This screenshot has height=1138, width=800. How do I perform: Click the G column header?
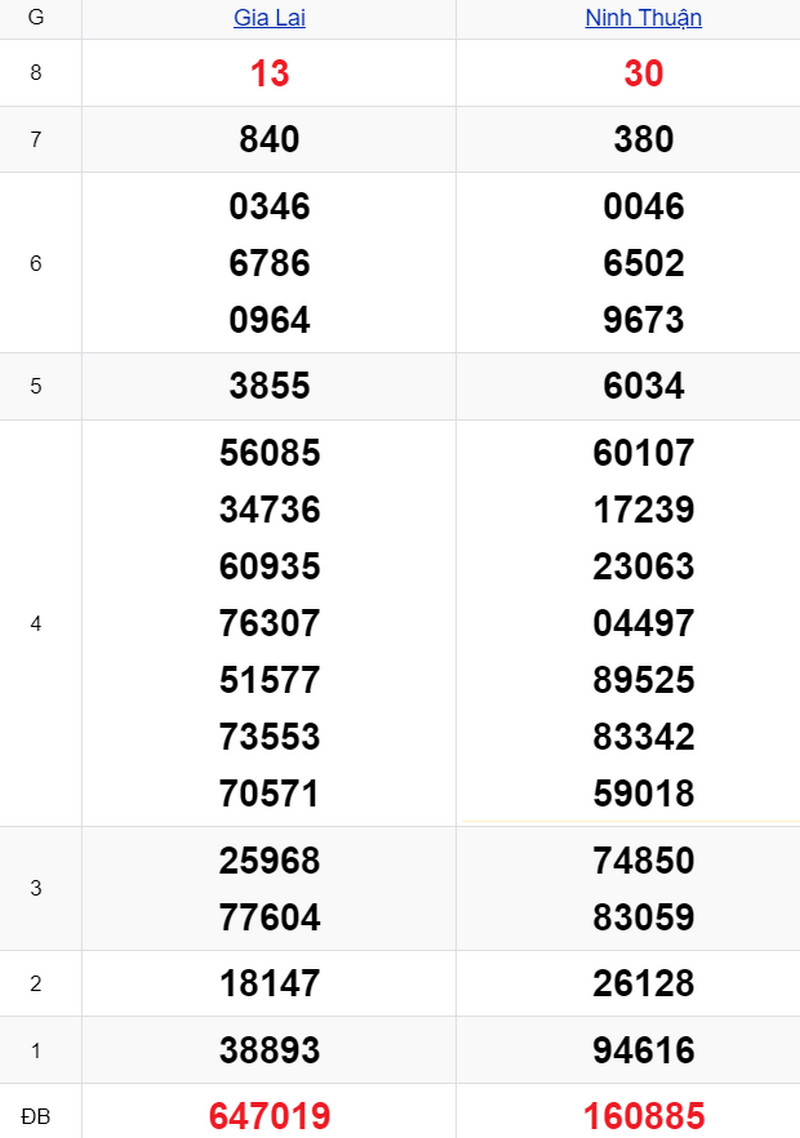tap(36, 17)
